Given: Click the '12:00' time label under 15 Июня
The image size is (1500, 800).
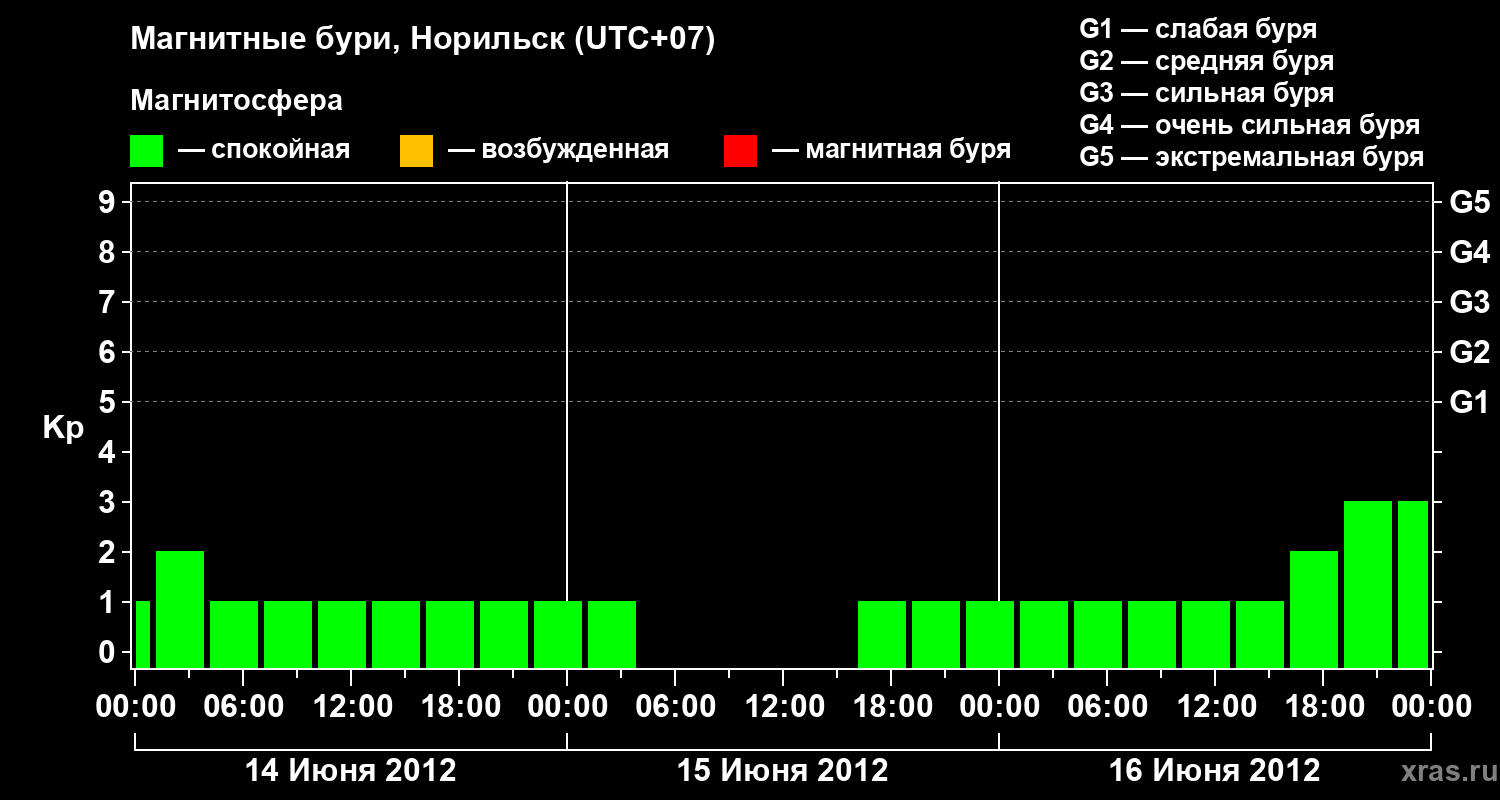Looking at the screenshot, I should [783, 707].
